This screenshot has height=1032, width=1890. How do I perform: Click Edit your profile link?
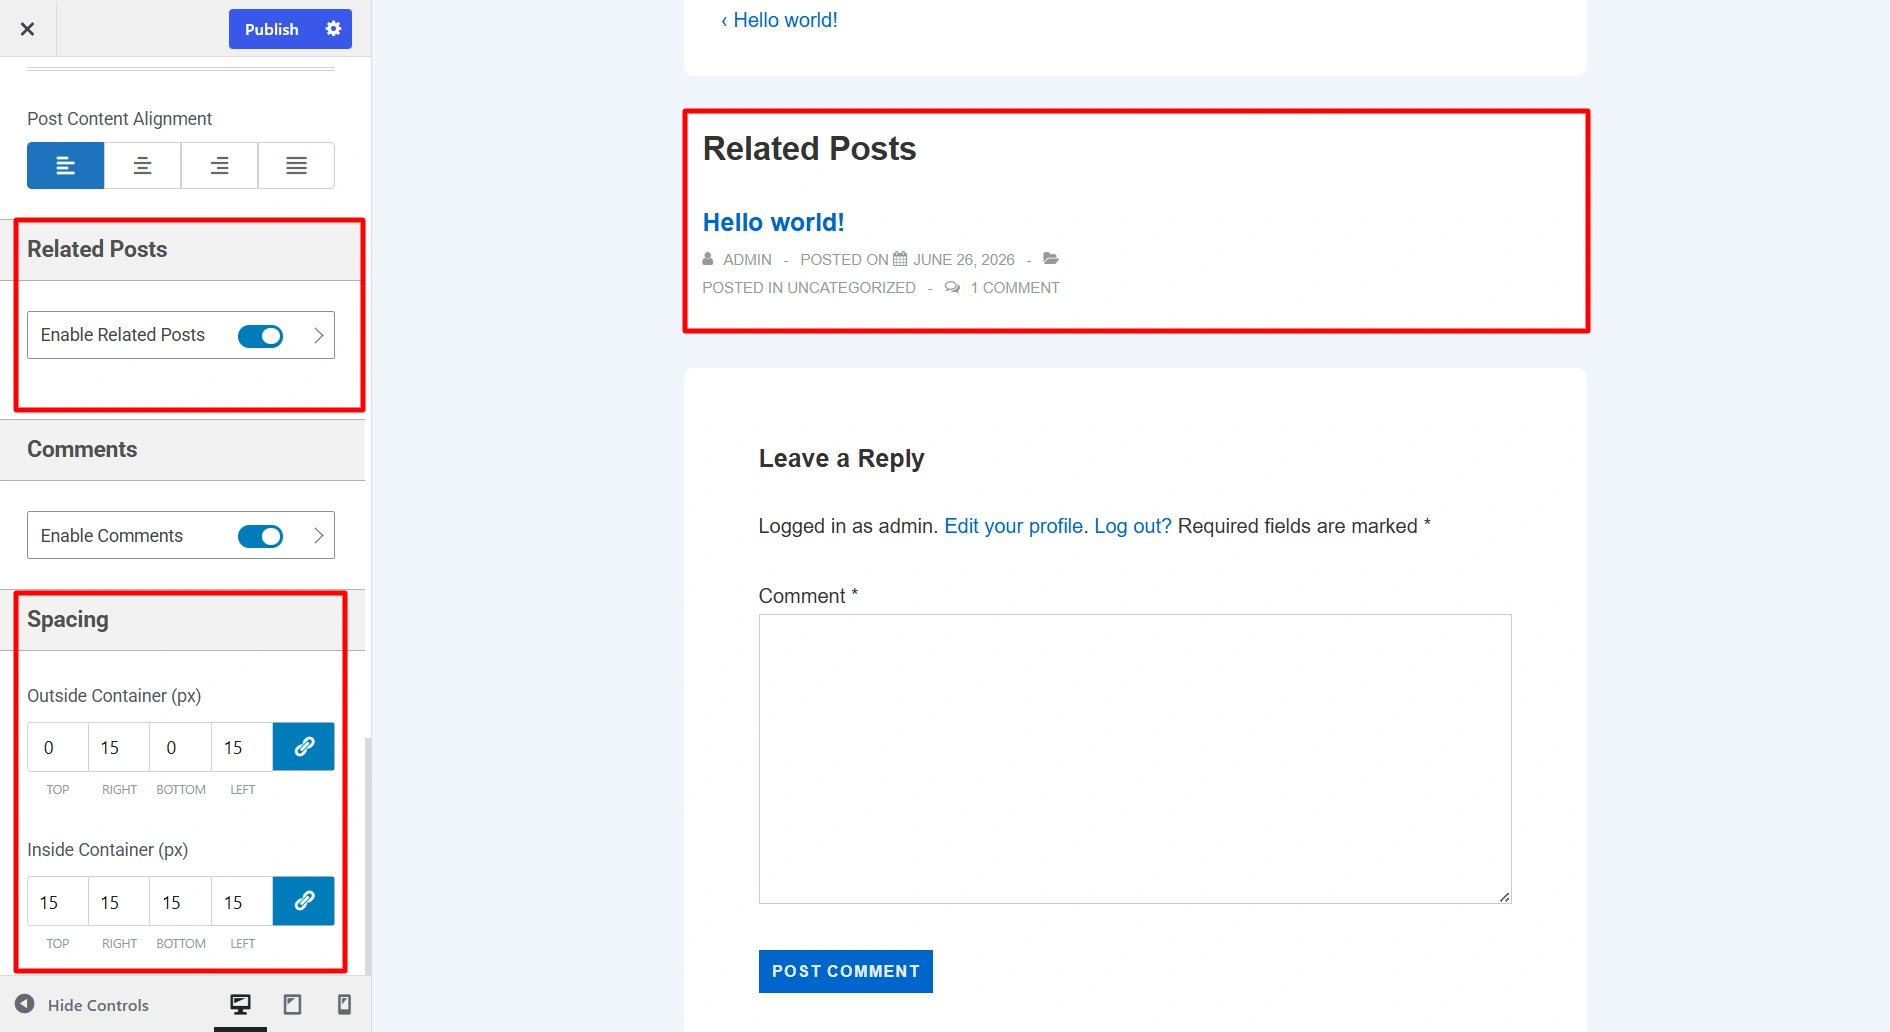(x=1014, y=526)
